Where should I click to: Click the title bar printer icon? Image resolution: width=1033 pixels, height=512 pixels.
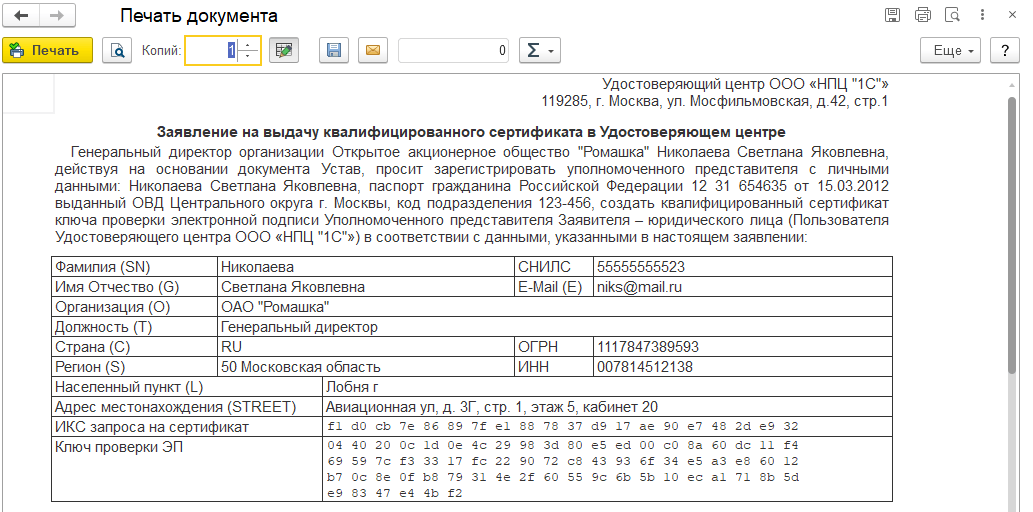(922, 16)
